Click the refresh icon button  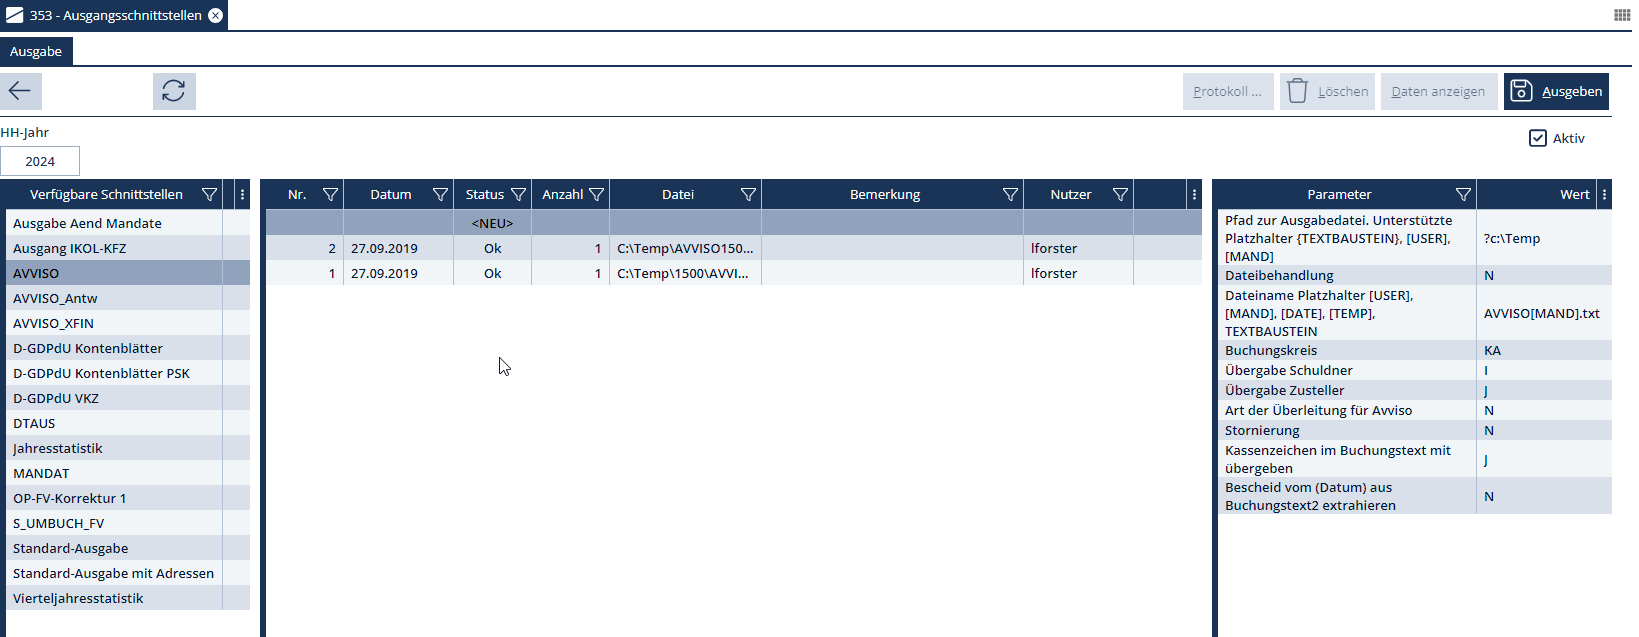[174, 91]
